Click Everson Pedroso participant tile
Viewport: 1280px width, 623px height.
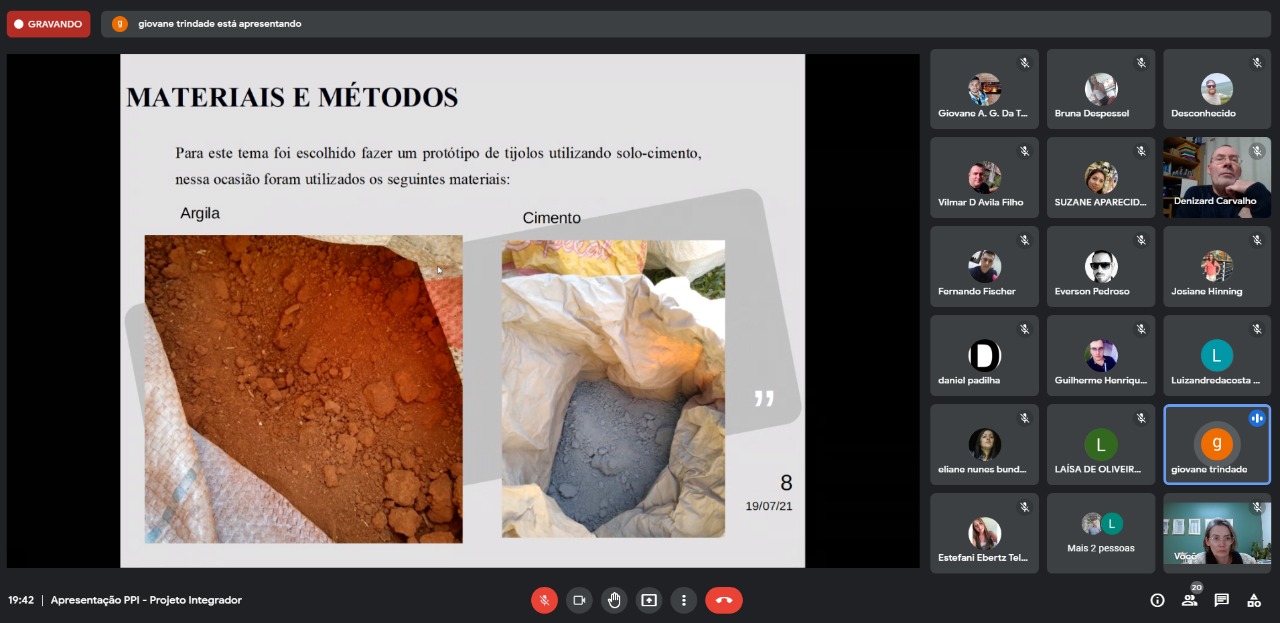pos(1101,266)
